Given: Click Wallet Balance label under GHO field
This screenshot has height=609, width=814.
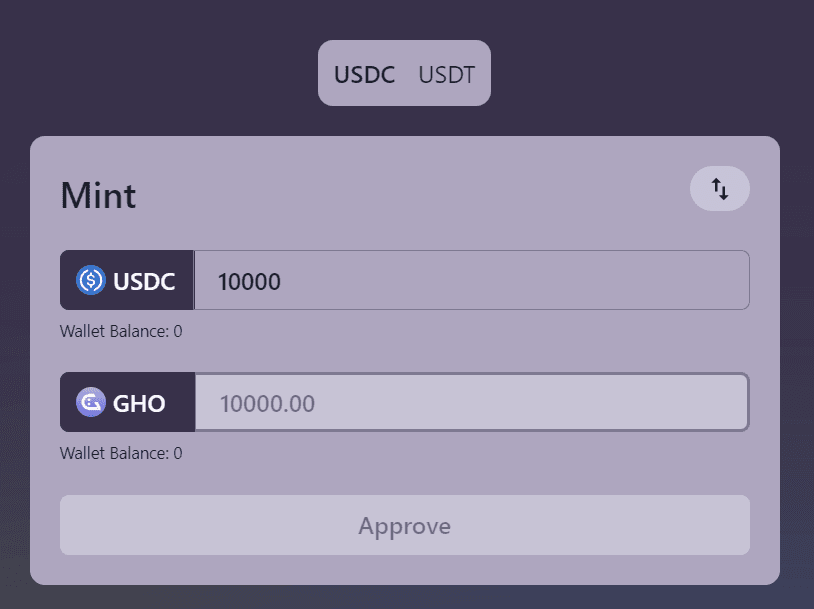Looking at the screenshot, I should pos(115,453).
